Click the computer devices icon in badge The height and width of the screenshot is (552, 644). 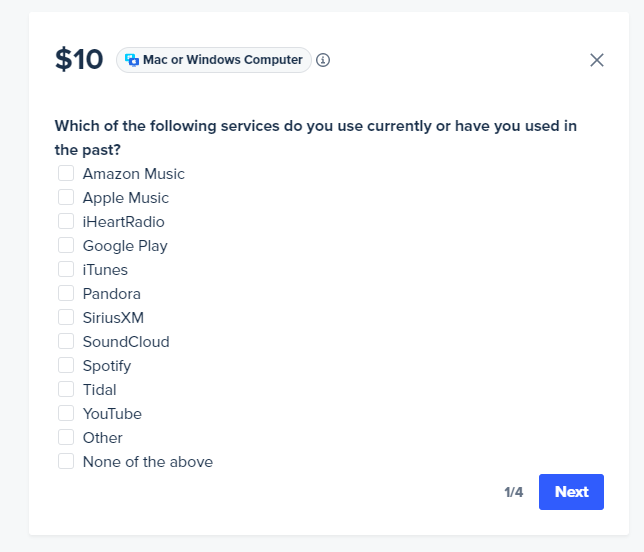(132, 60)
